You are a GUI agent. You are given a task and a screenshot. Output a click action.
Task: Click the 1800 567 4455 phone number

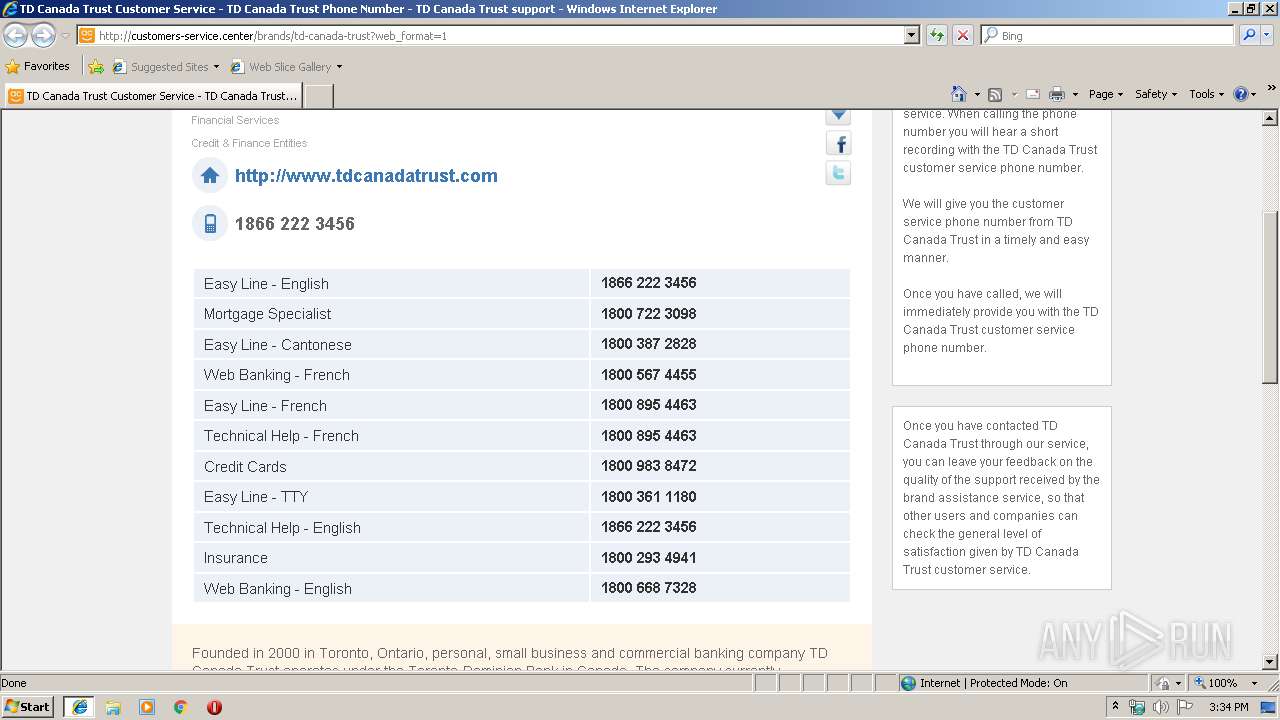pyautogui.click(x=648, y=374)
